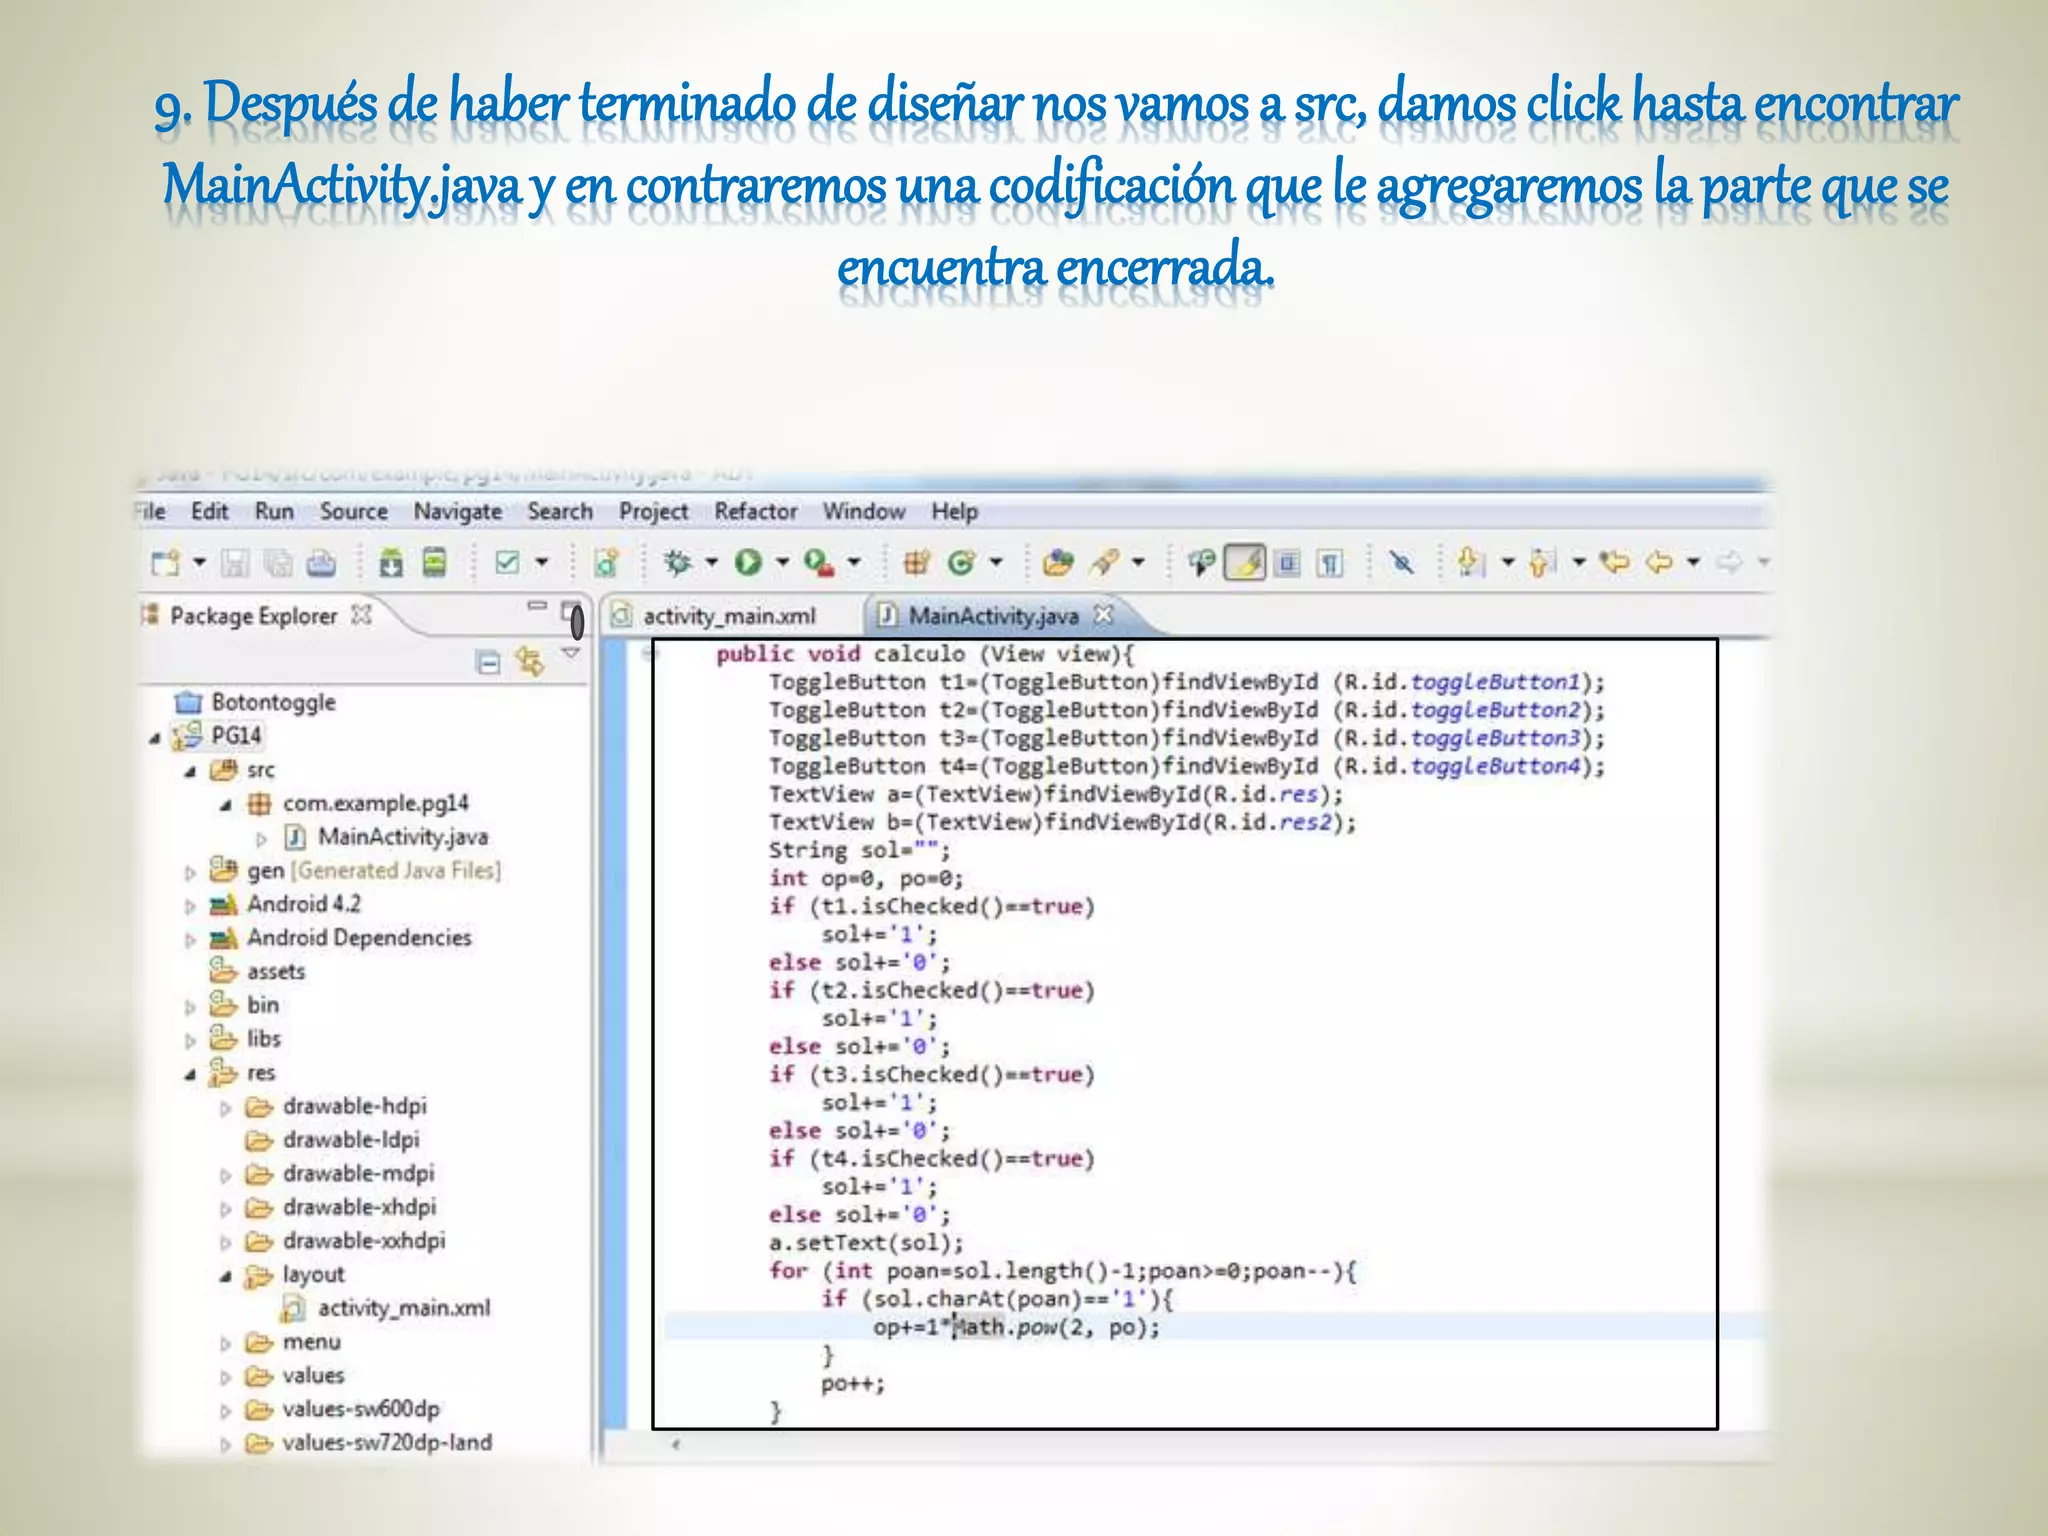The width and height of the screenshot is (2048, 1536).
Task: Collapse the com.example.pg14 package node
Action: pyautogui.click(x=226, y=806)
